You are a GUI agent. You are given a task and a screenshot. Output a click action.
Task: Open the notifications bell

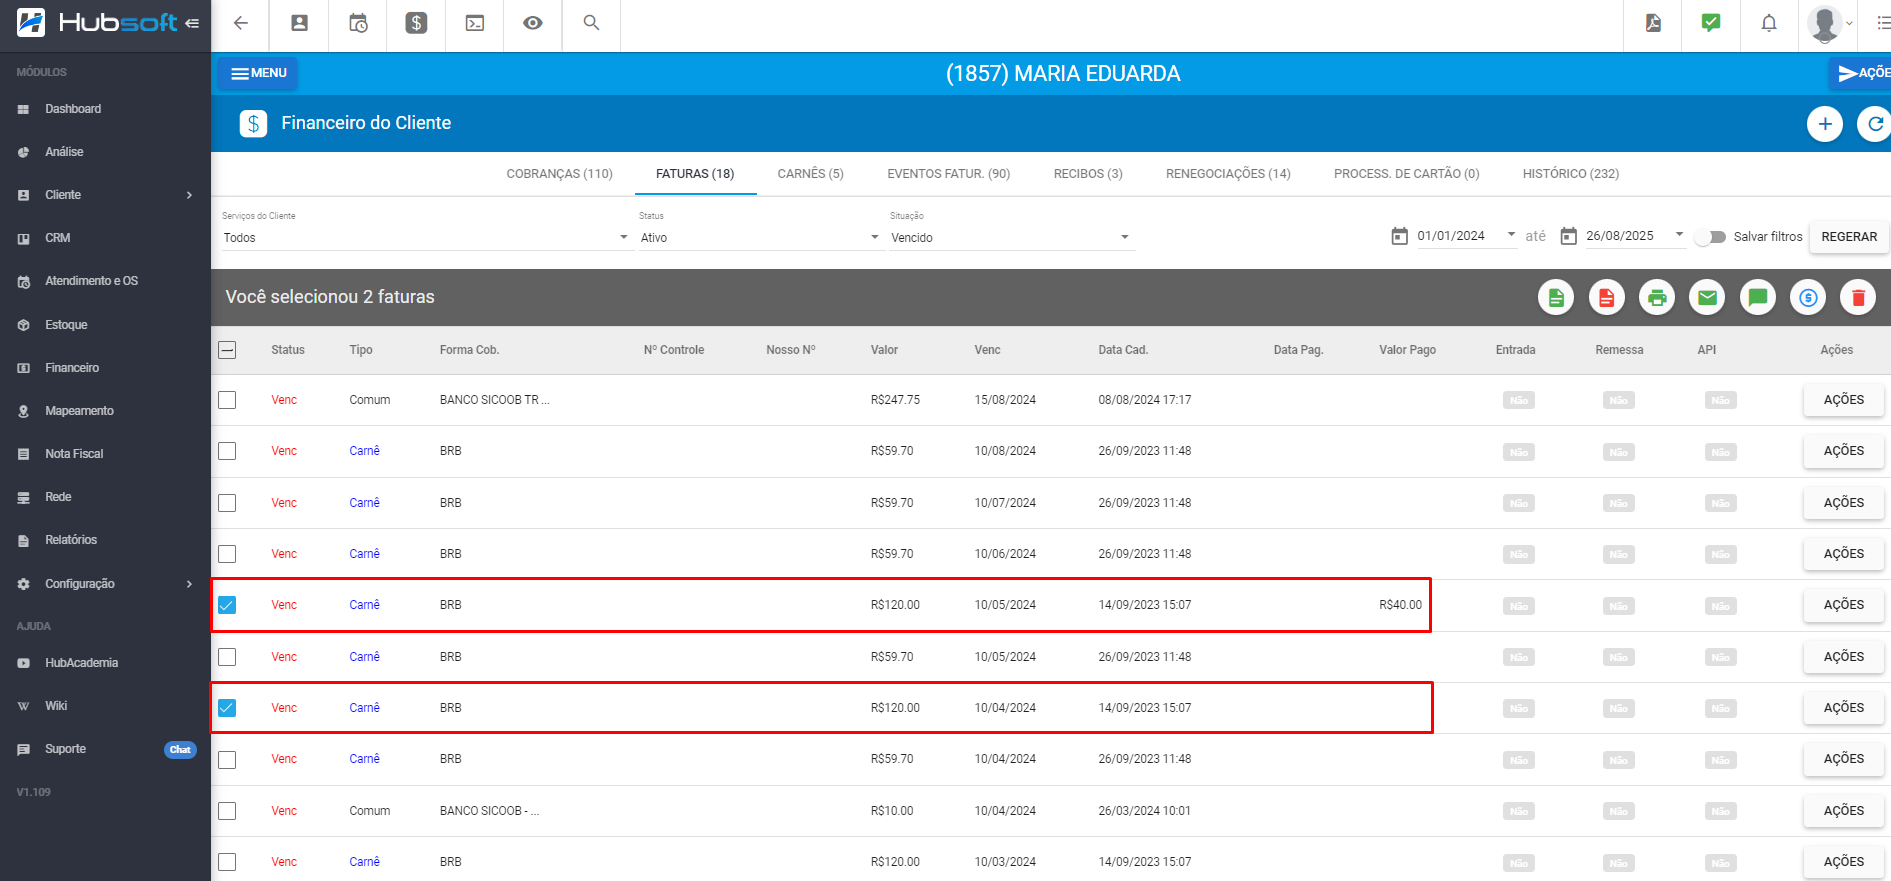(x=1769, y=23)
